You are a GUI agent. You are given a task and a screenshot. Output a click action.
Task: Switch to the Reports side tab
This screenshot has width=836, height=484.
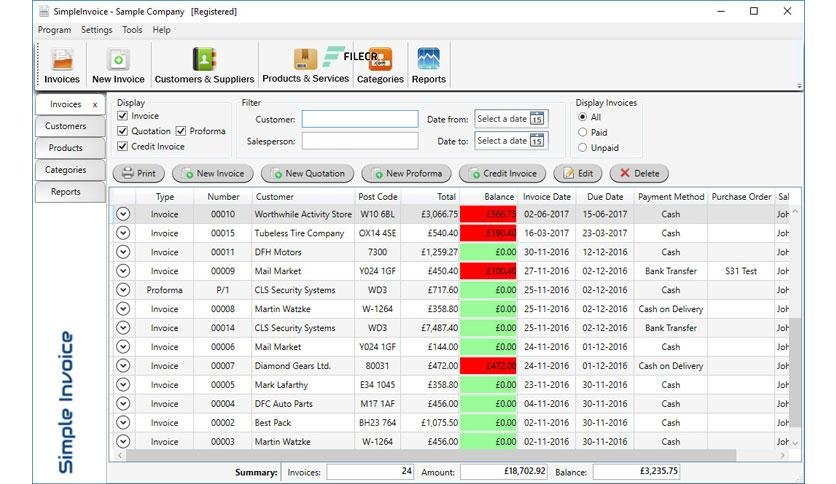(70, 192)
